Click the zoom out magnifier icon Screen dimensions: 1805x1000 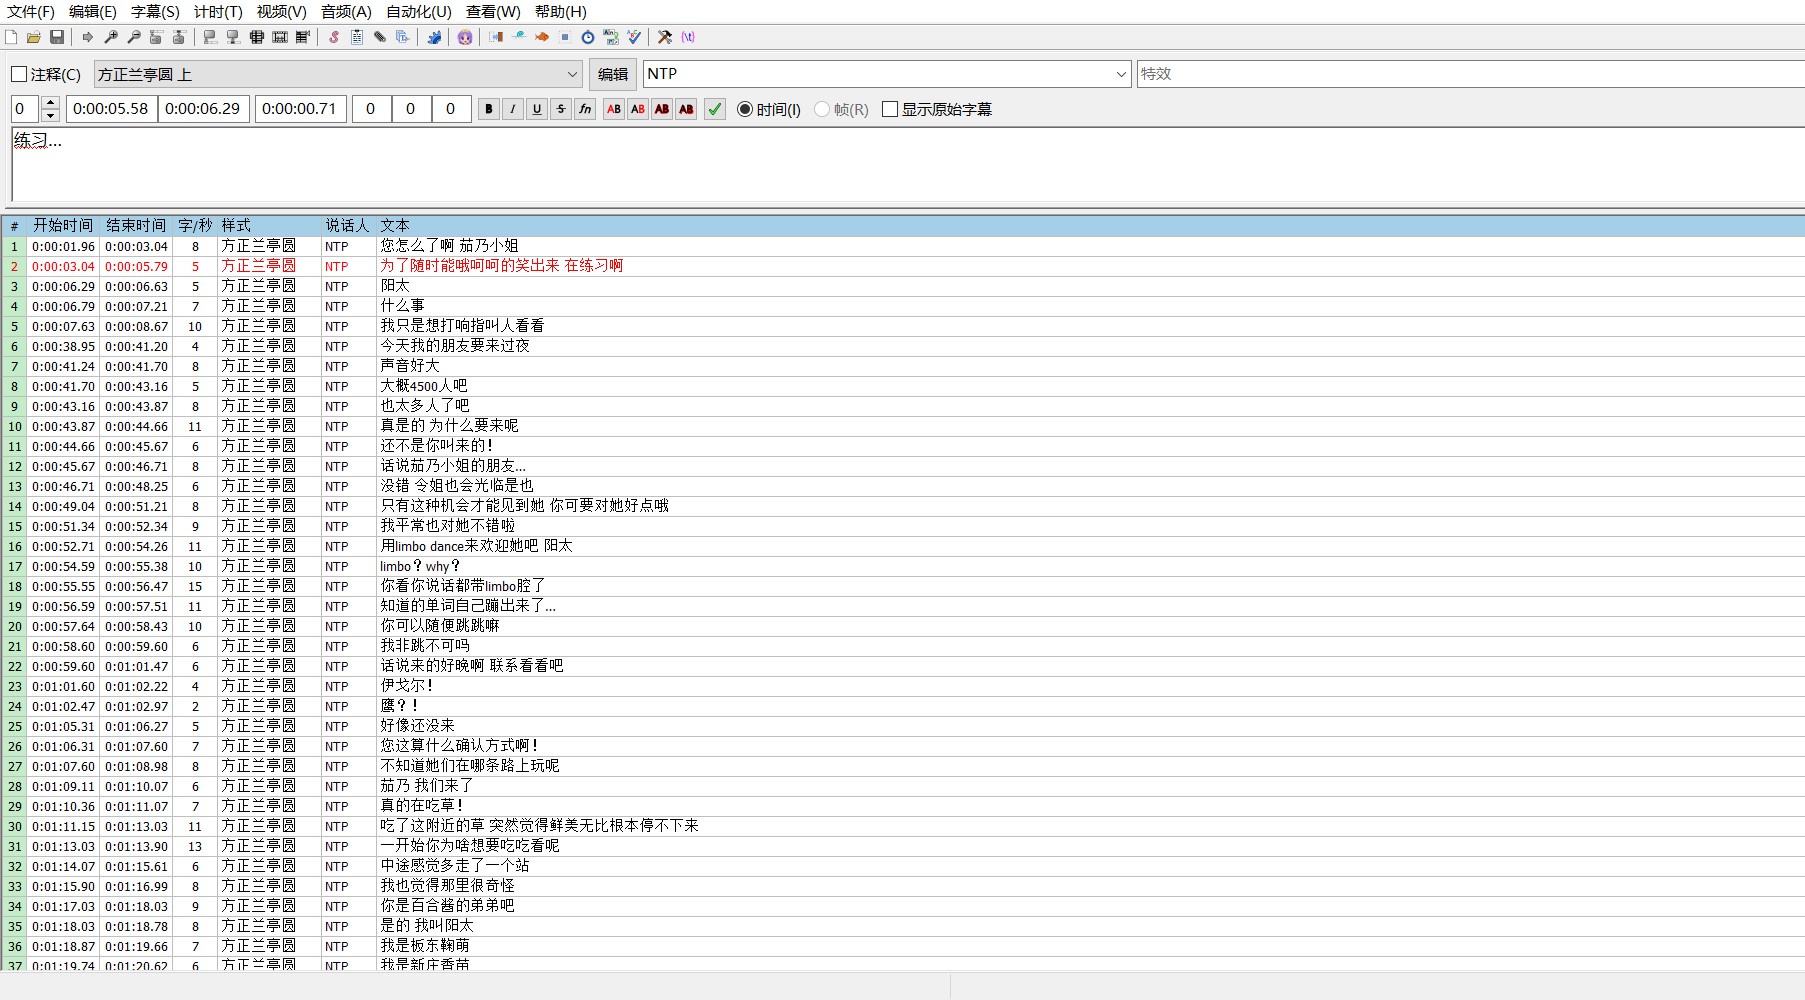pyautogui.click(x=134, y=37)
